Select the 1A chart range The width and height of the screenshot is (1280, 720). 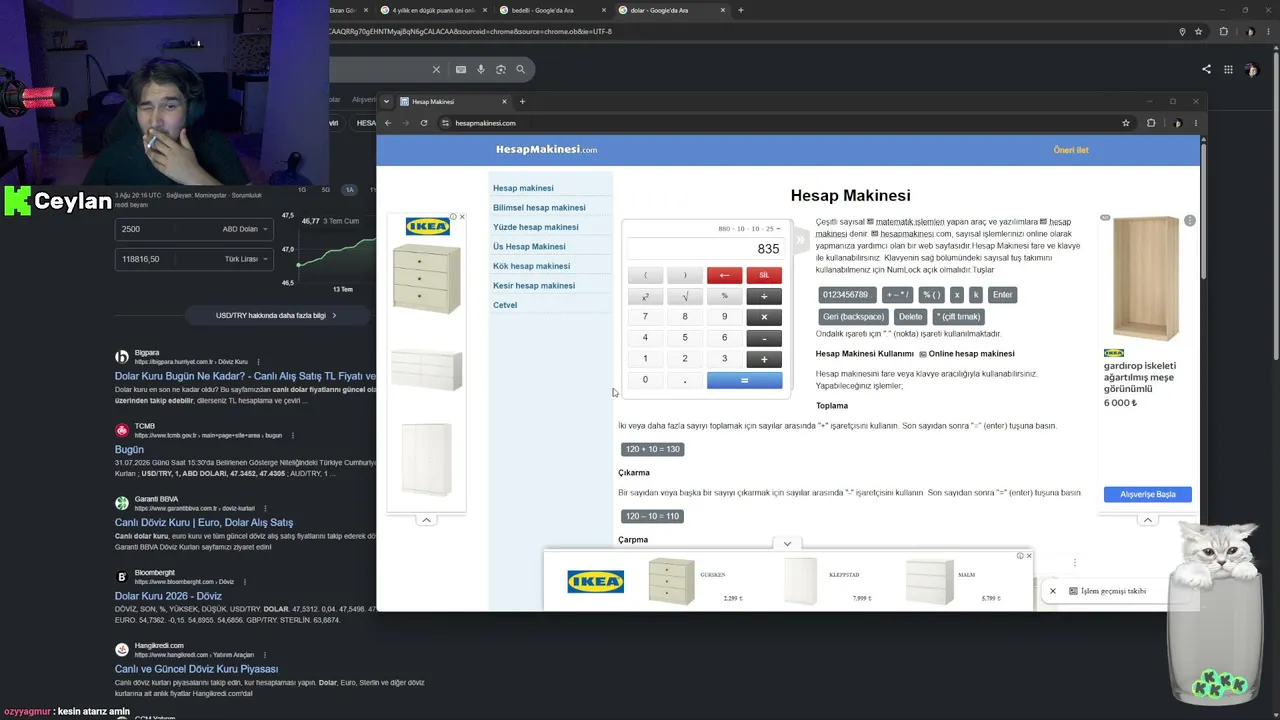coord(349,189)
